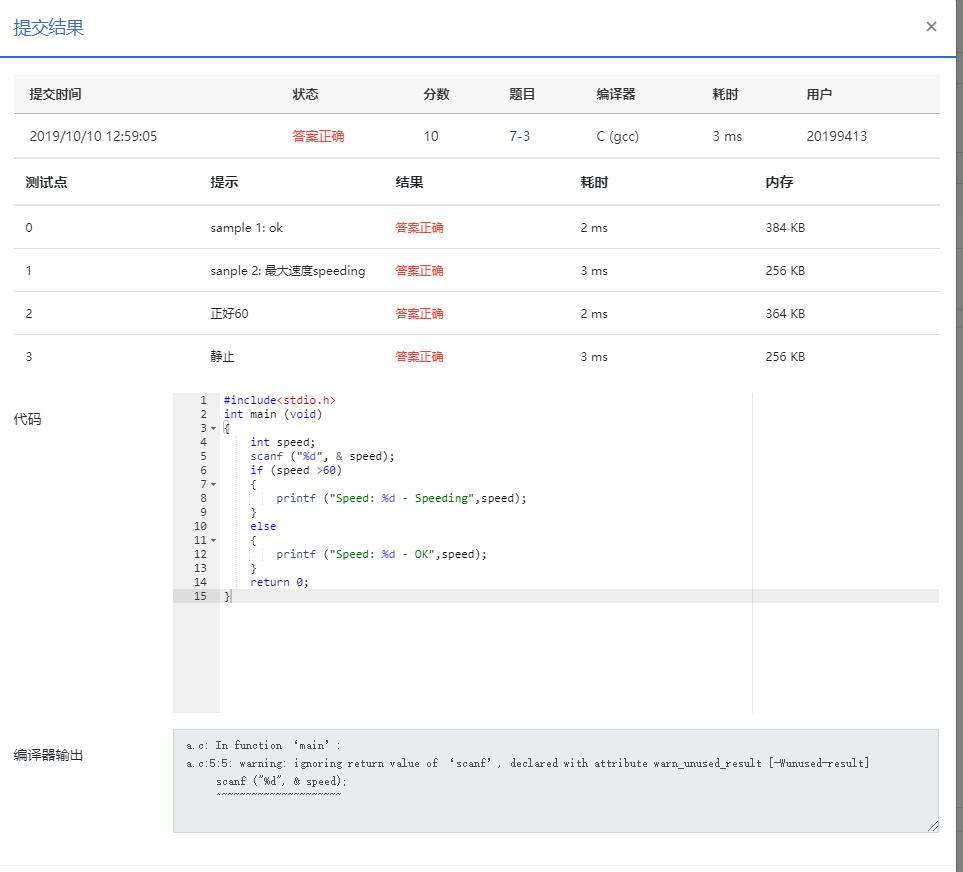Click the overall status 答案正确
Image resolution: width=963 pixels, height=872 pixels.
(x=318, y=136)
